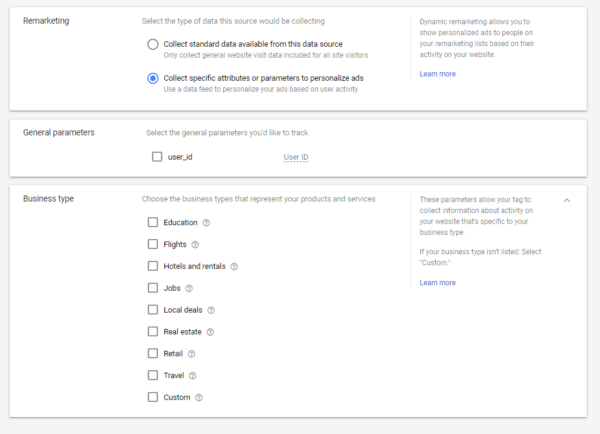
Task: Open help icon next to Real estate
Action: (210, 332)
